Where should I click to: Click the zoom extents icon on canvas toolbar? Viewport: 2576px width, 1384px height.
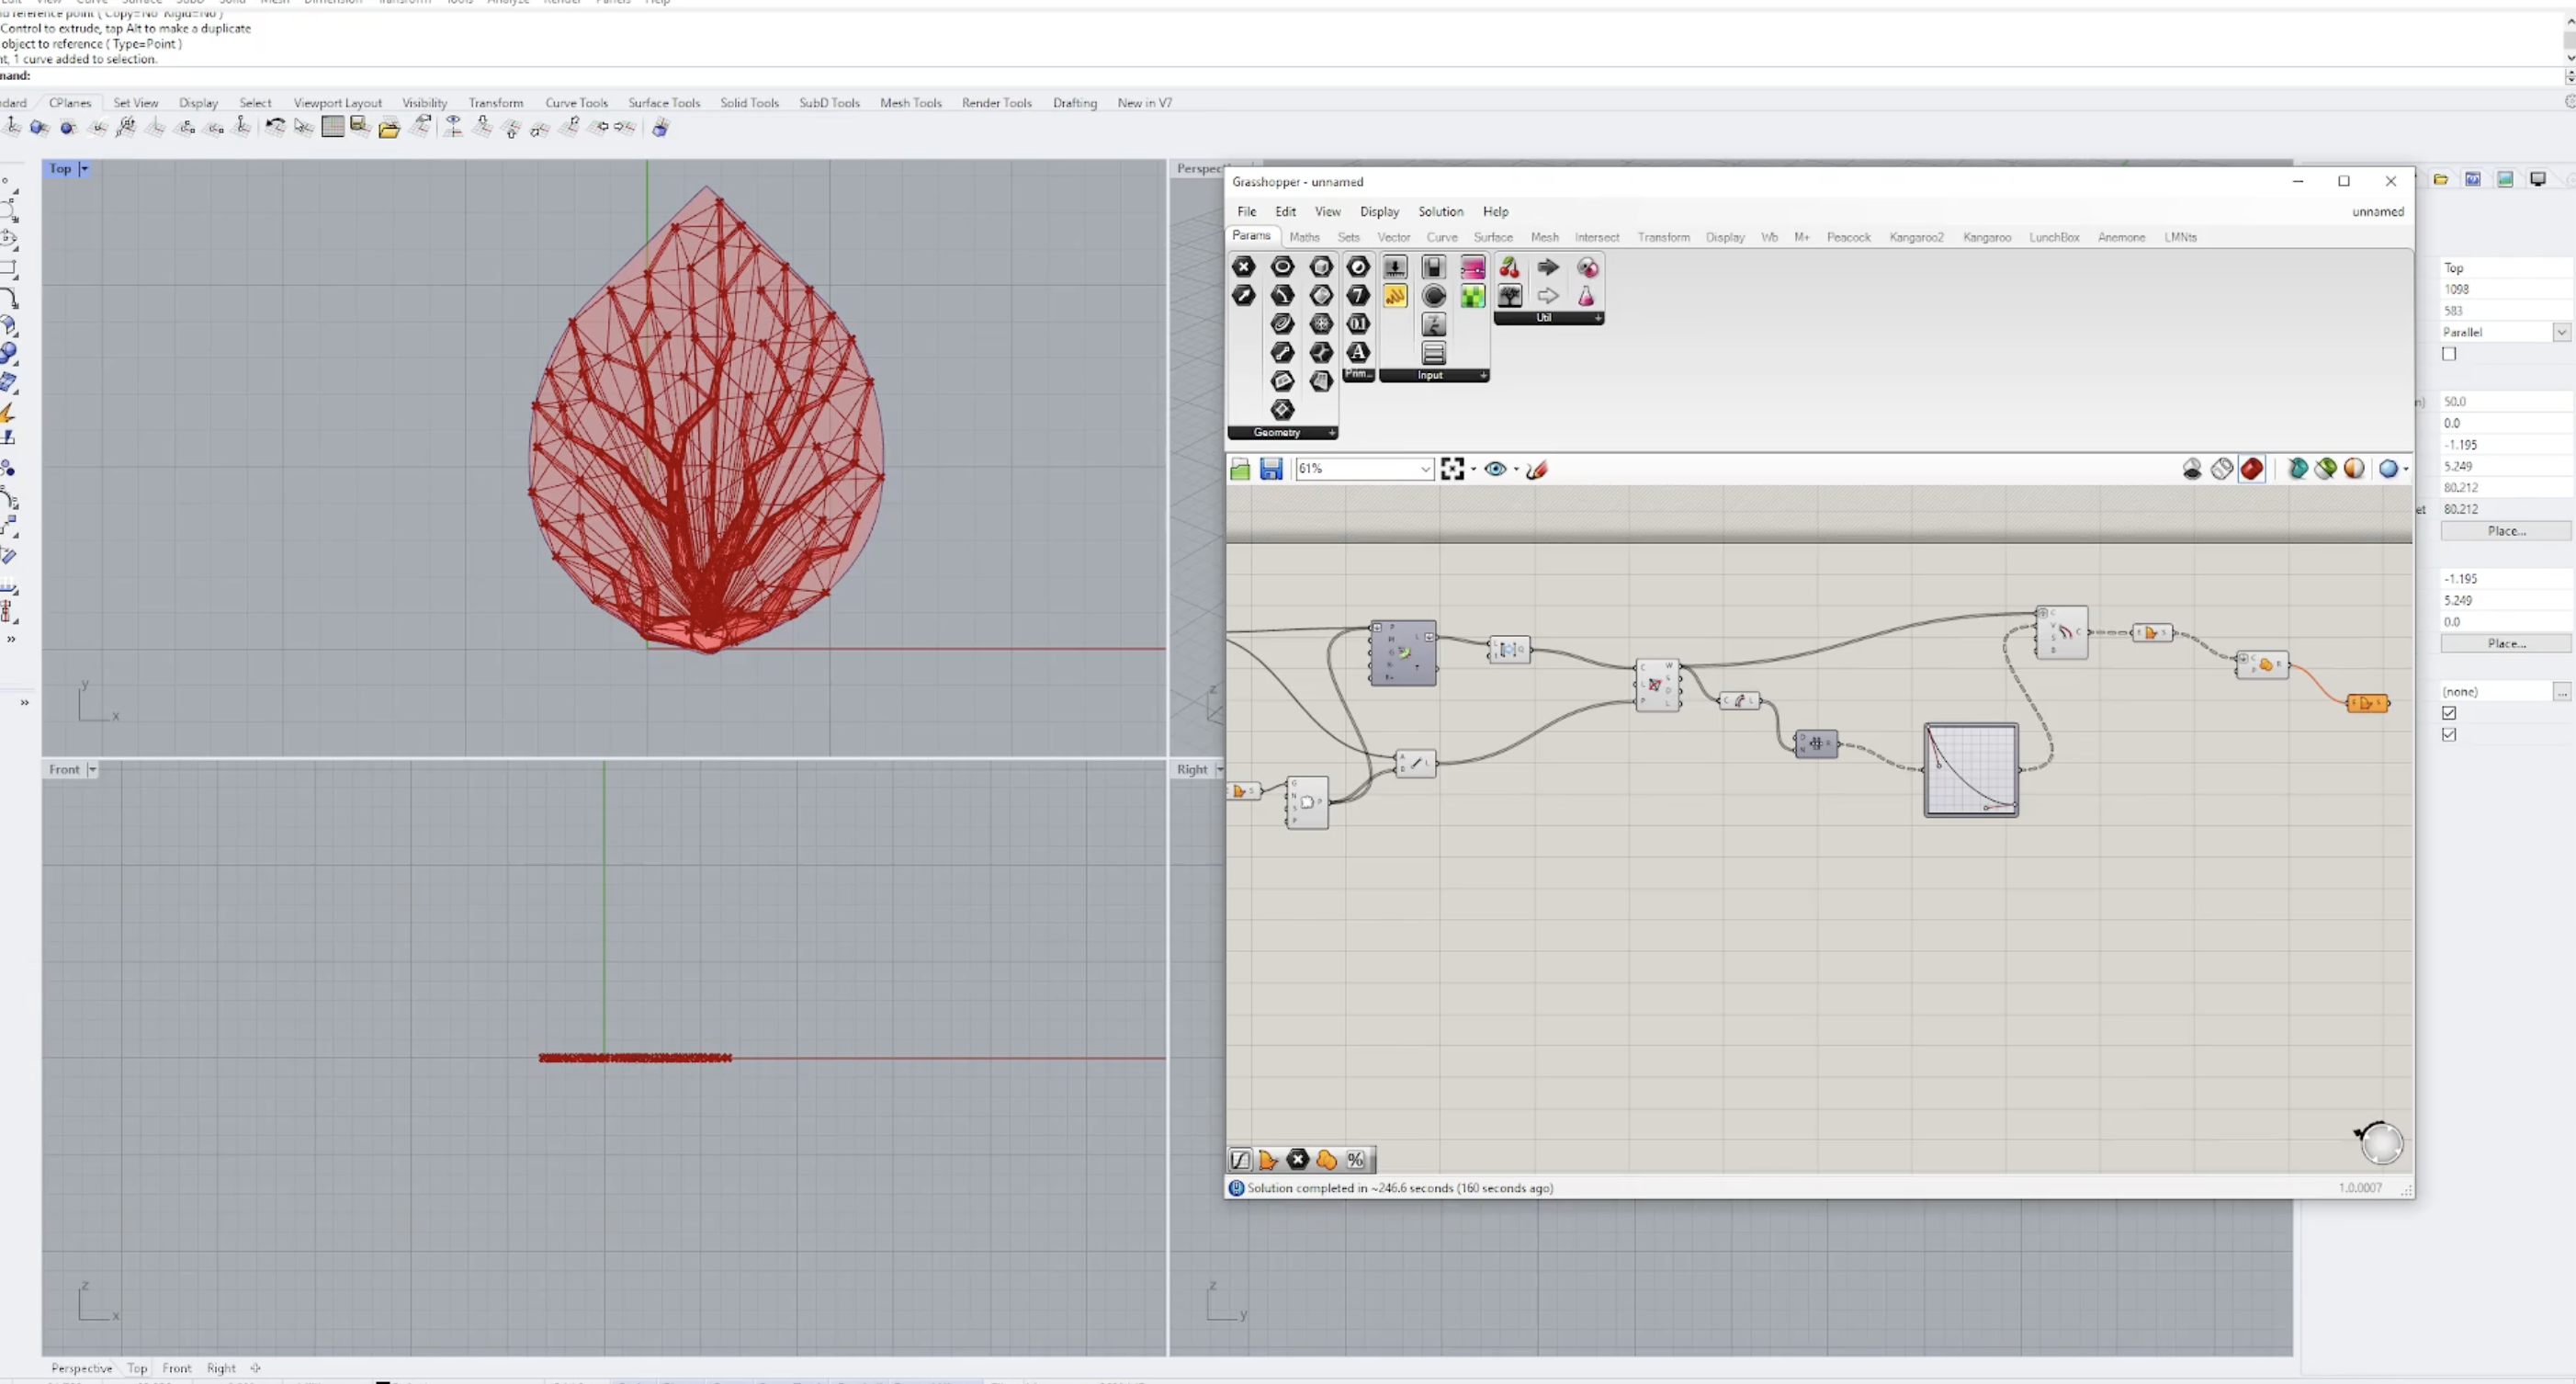[1452, 469]
